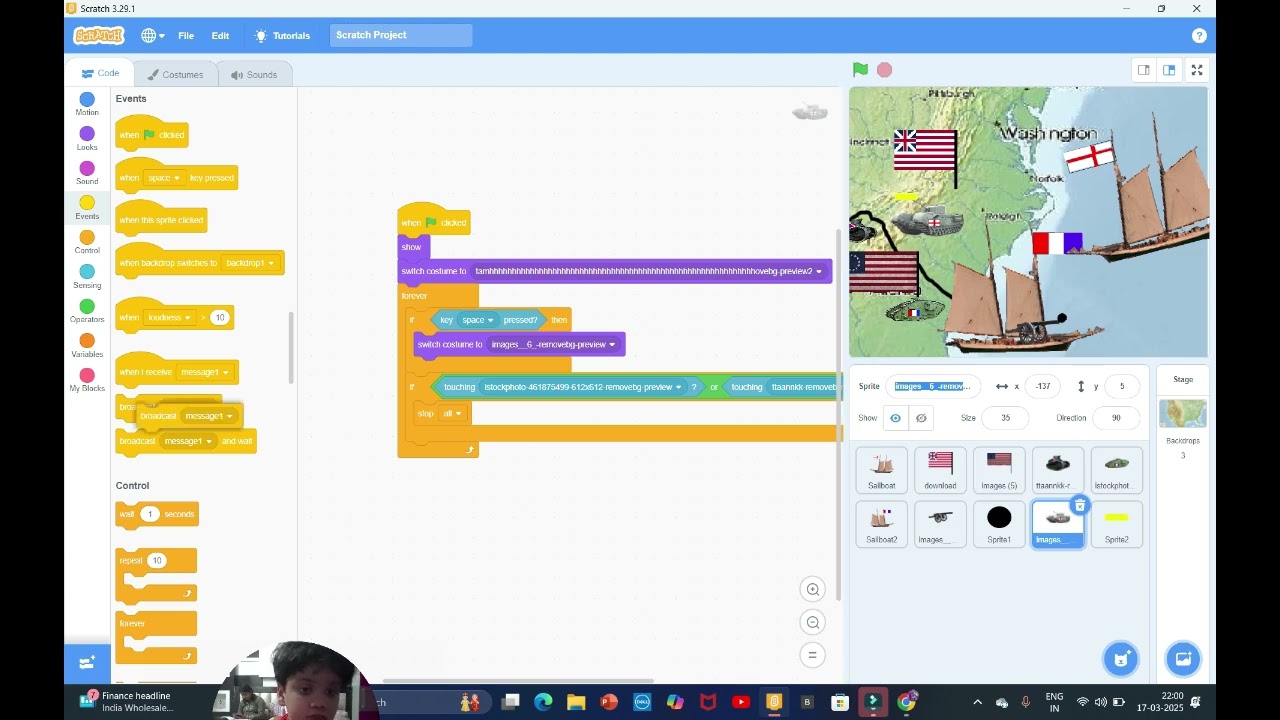Click the sprite Size field

click(1005, 418)
